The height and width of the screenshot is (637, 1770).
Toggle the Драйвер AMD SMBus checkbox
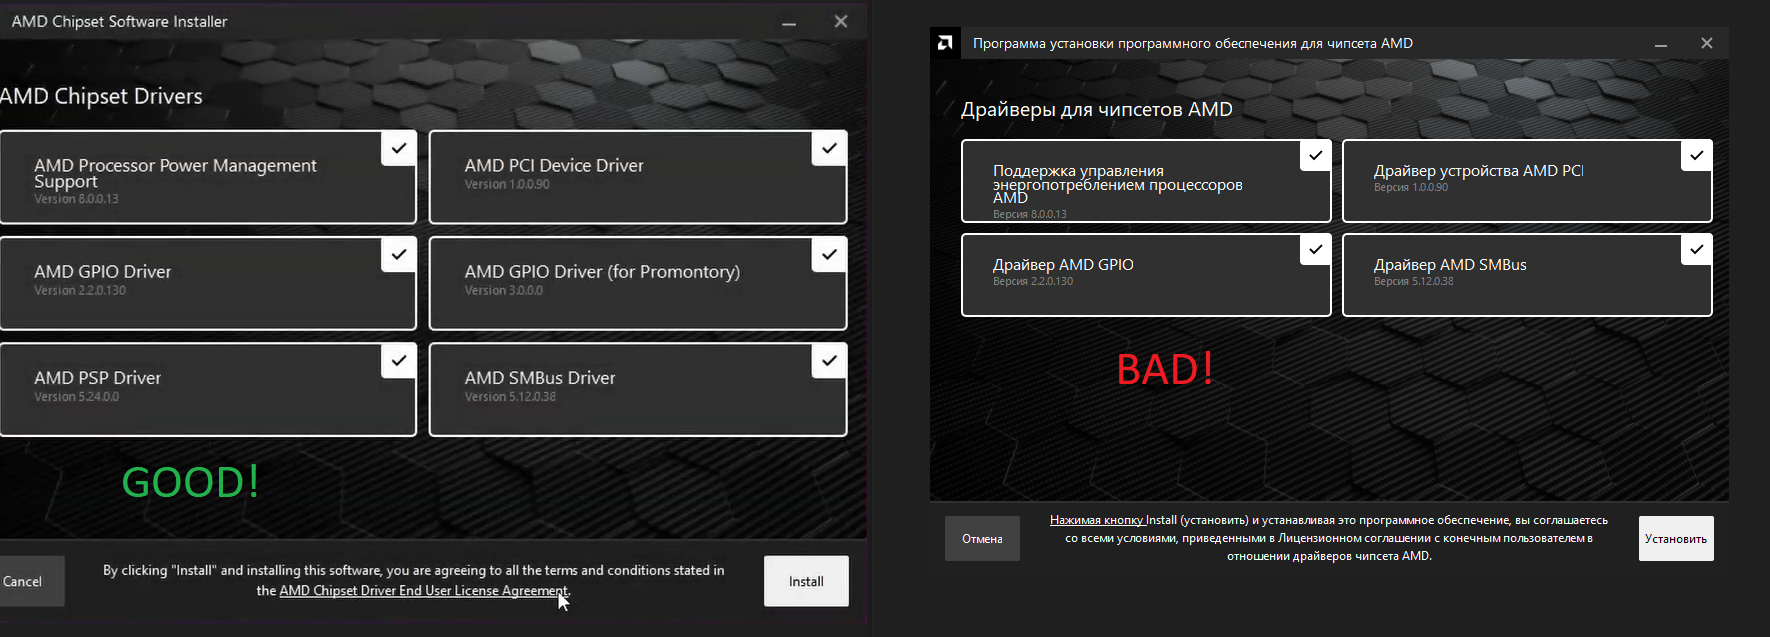pos(1696,249)
